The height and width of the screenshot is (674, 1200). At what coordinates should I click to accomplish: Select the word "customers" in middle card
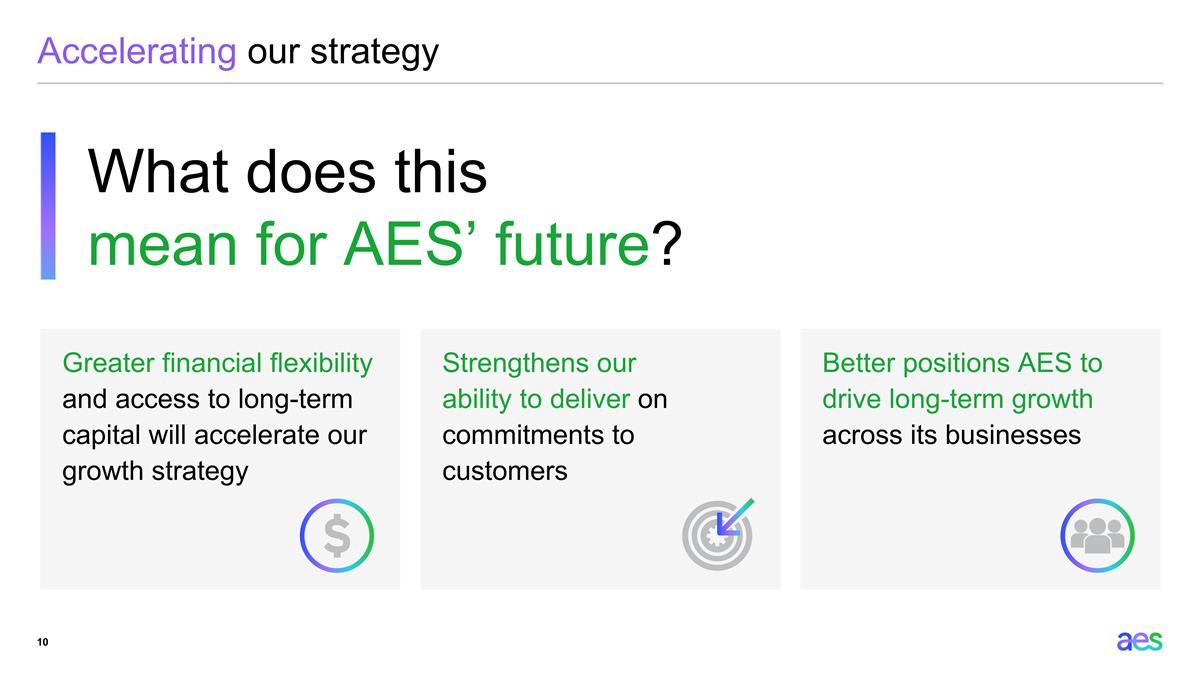504,470
